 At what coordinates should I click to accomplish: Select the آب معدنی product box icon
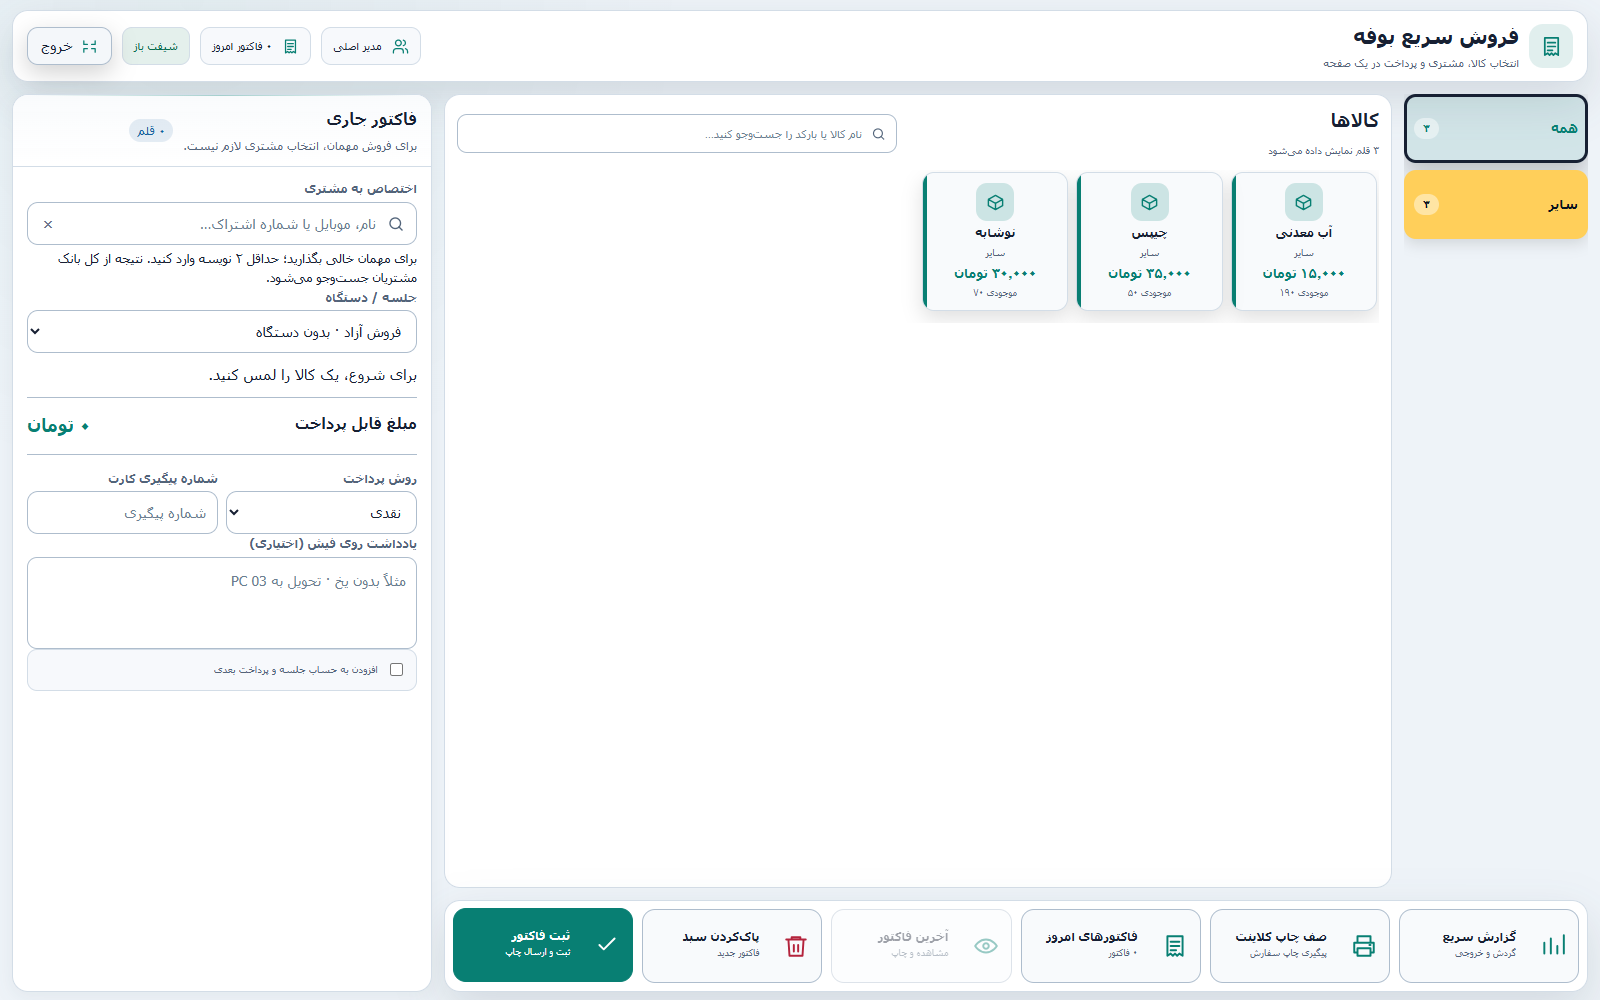point(1304,202)
